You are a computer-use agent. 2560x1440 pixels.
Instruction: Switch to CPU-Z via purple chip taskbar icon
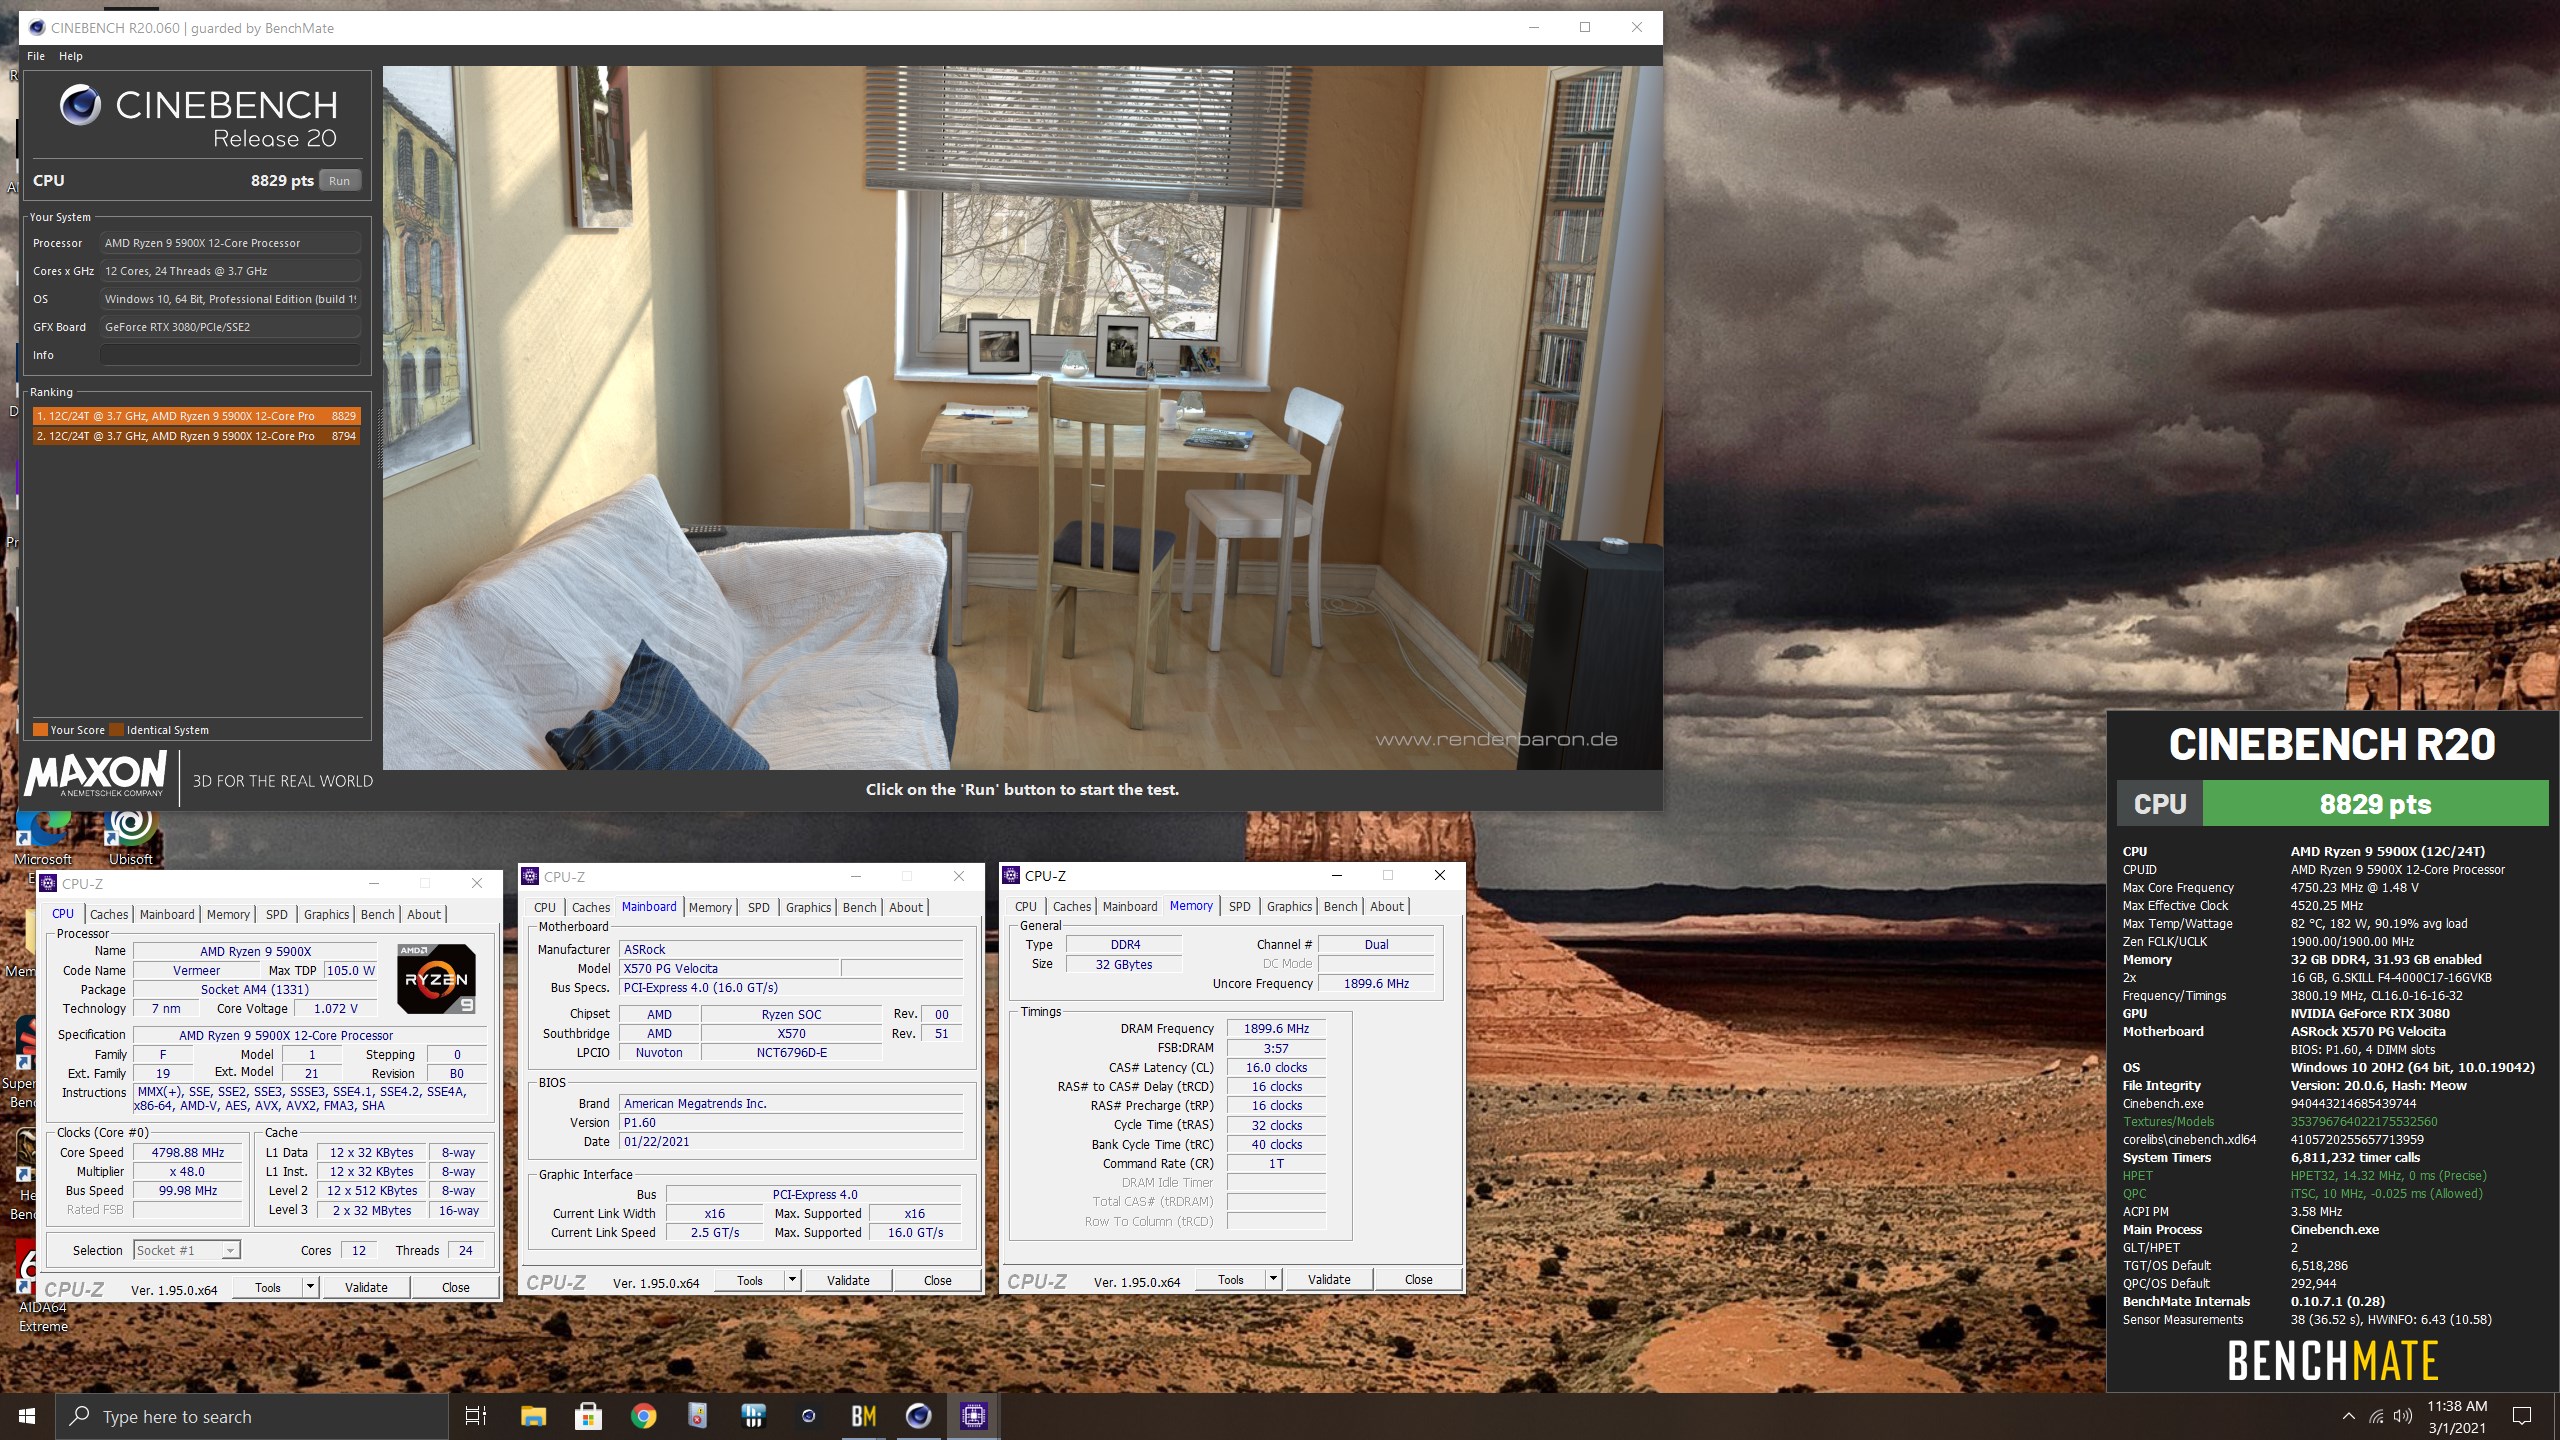pos(973,1416)
